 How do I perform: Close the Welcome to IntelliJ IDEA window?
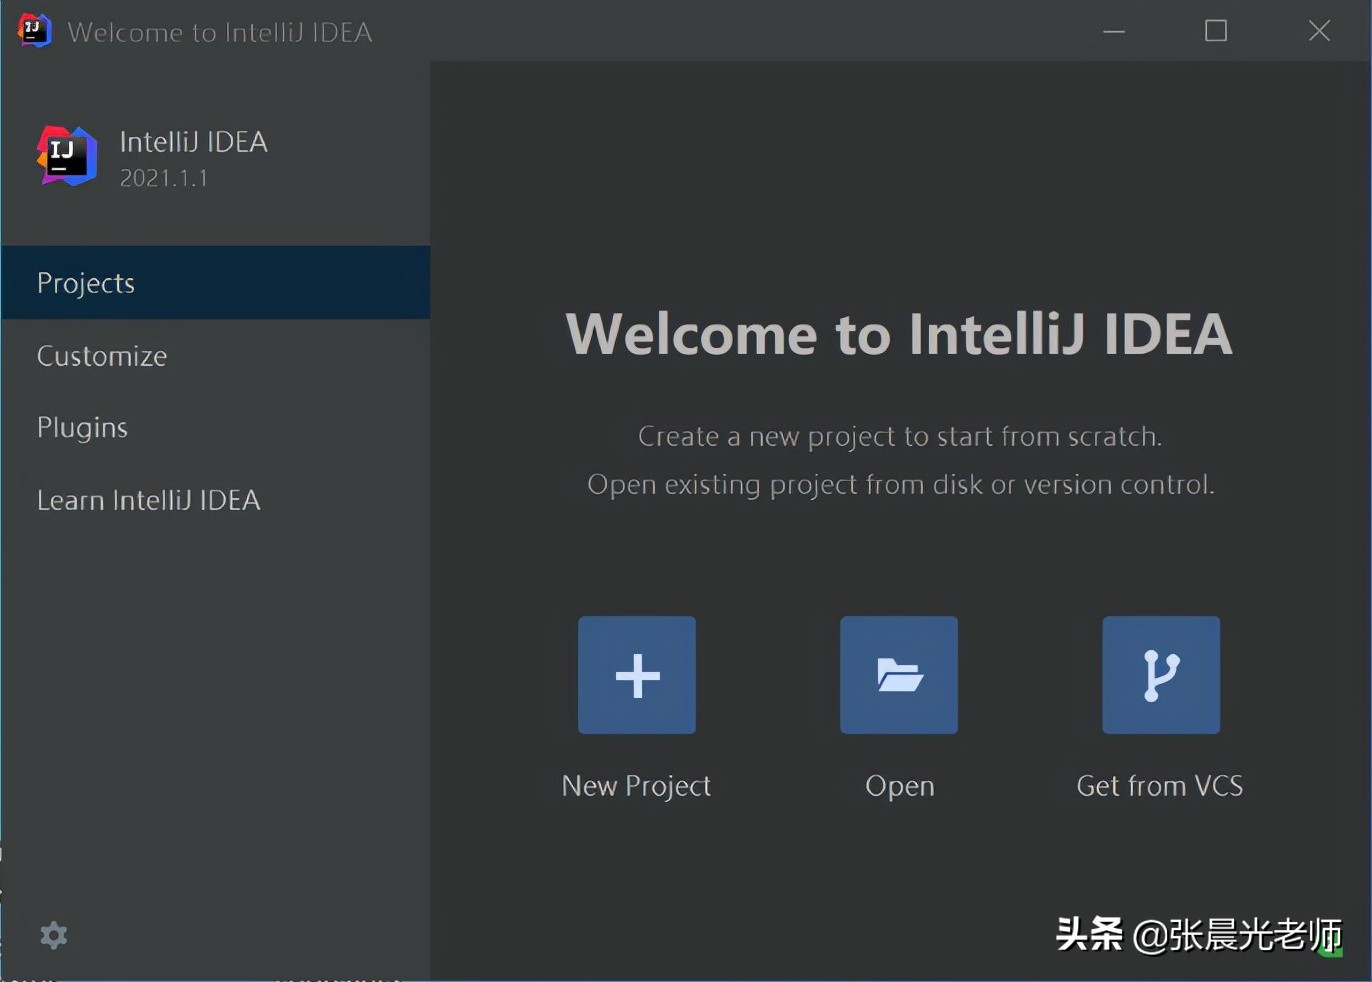tap(1319, 31)
